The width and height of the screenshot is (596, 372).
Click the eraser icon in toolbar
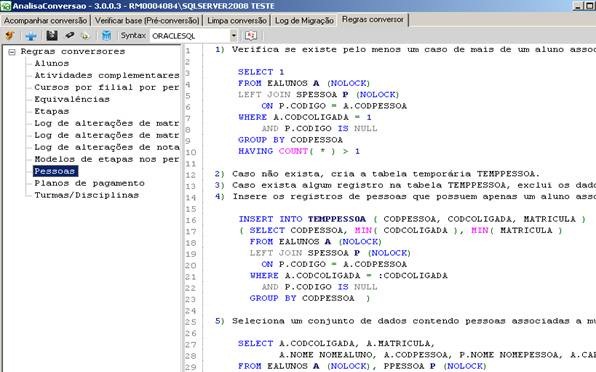pos(69,35)
